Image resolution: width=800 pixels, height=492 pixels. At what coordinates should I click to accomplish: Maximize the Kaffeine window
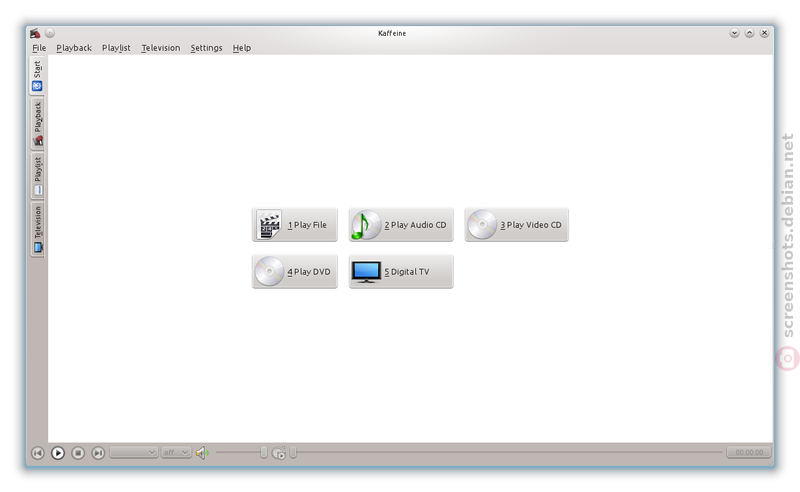point(749,33)
